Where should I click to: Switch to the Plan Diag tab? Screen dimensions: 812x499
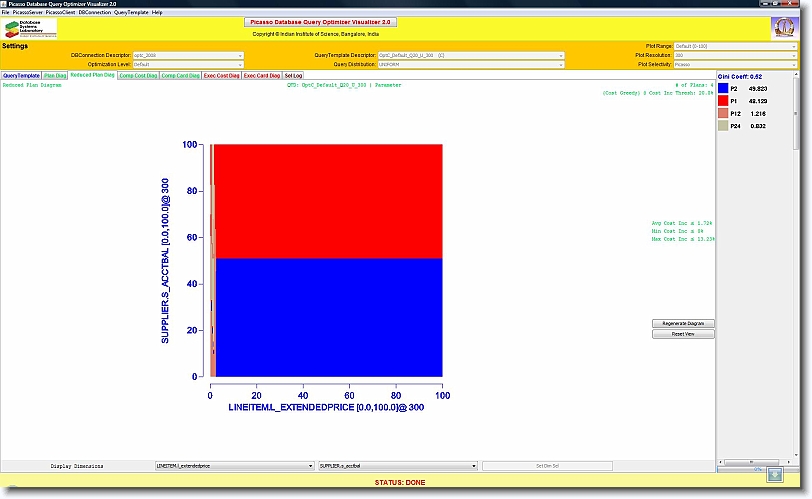(x=55, y=75)
